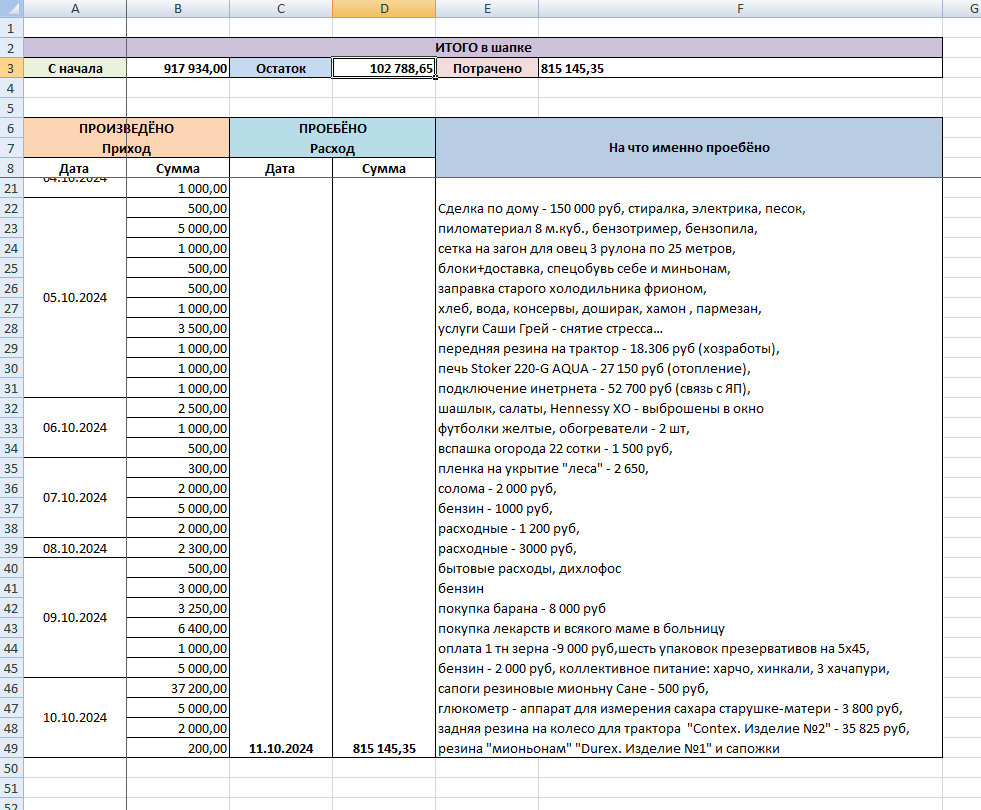
Task: Select column B header
Action: point(178,9)
